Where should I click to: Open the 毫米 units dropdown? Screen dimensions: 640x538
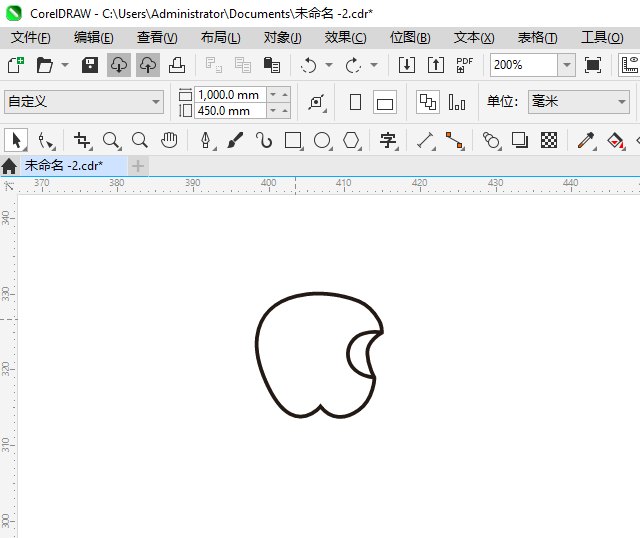[x=578, y=102]
